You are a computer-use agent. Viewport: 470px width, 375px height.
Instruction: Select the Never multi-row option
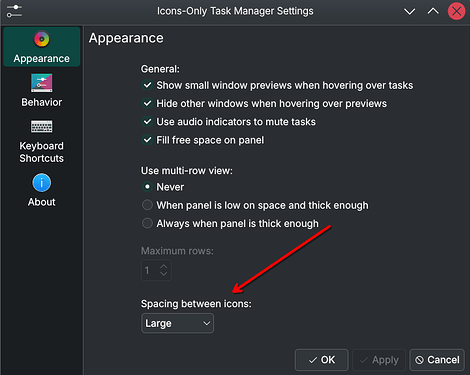coord(147,187)
